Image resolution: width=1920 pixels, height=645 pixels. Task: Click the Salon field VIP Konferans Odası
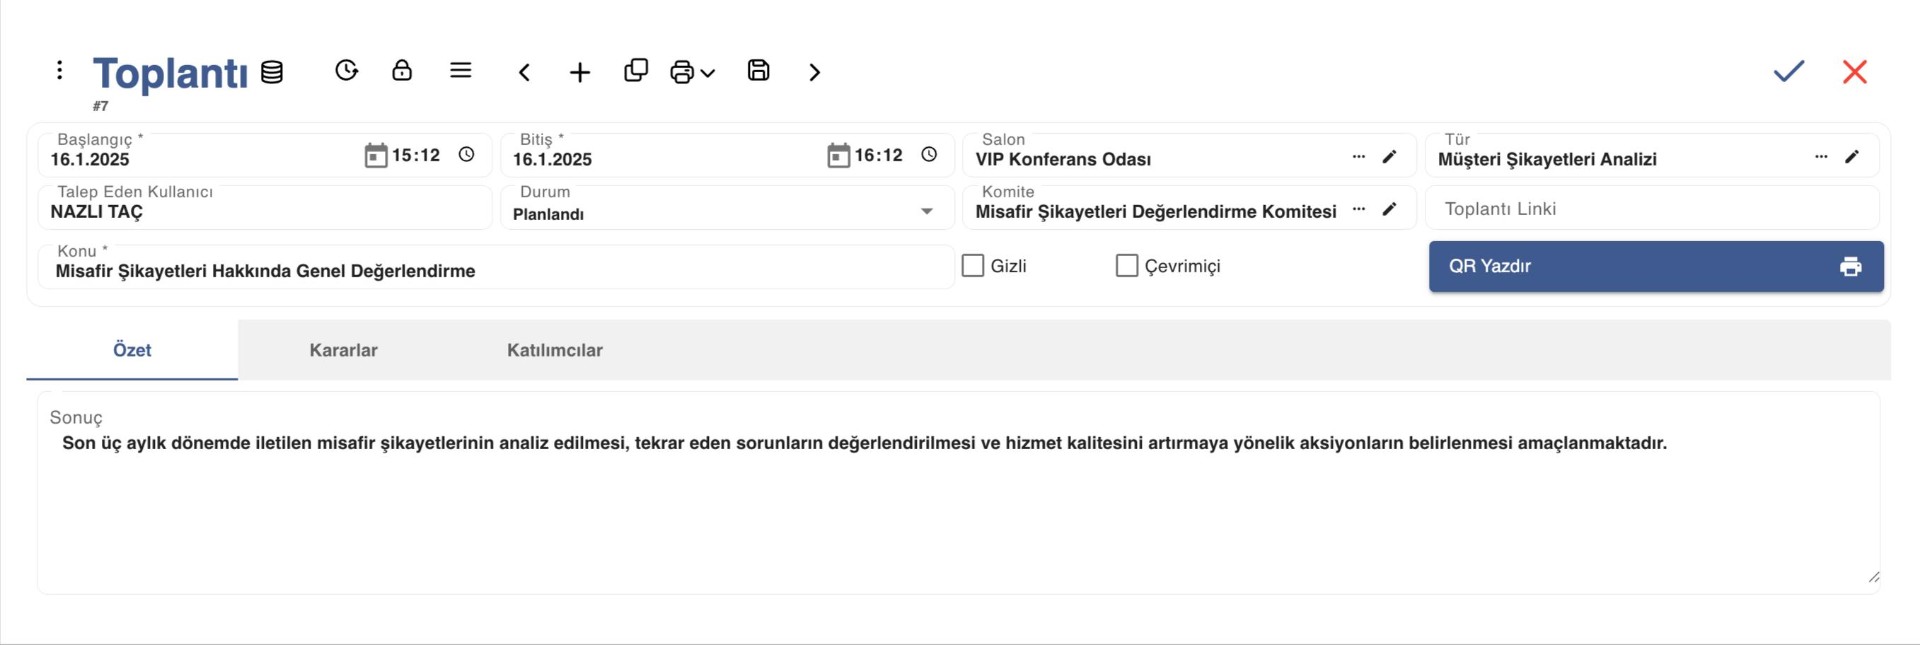pyautogui.click(x=1063, y=160)
